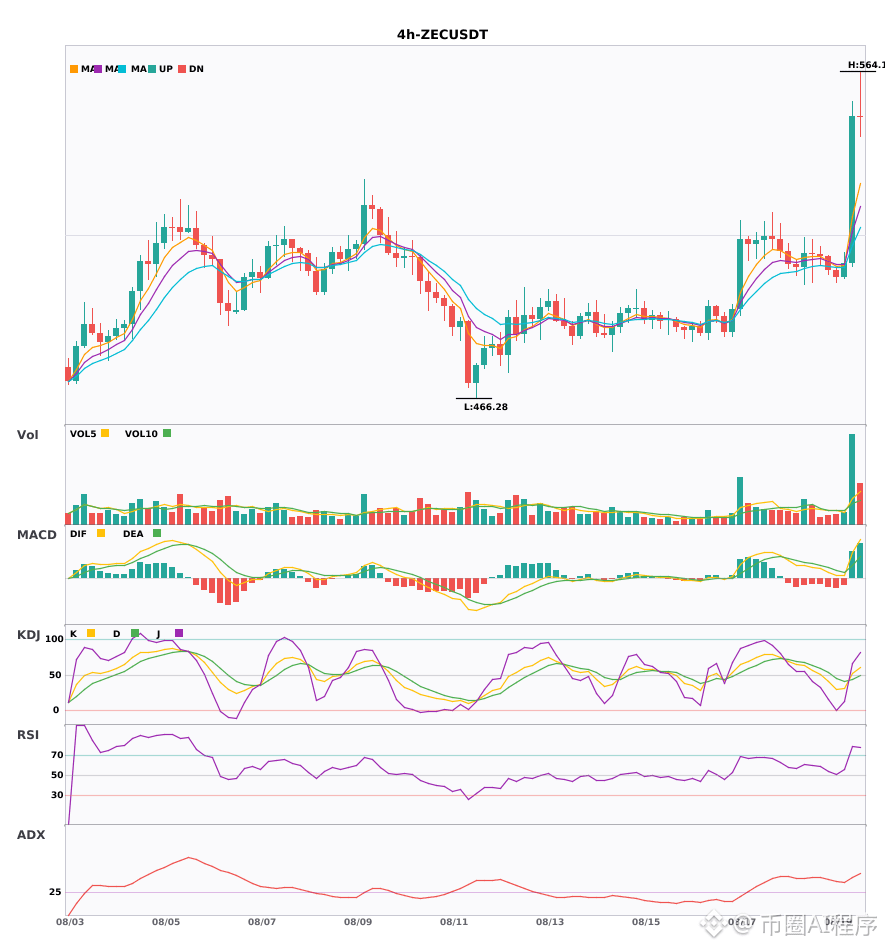The width and height of the screenshot is (885, 950).
Task: Click the VOL10 legend text
Action: click(x=141, y=434)
